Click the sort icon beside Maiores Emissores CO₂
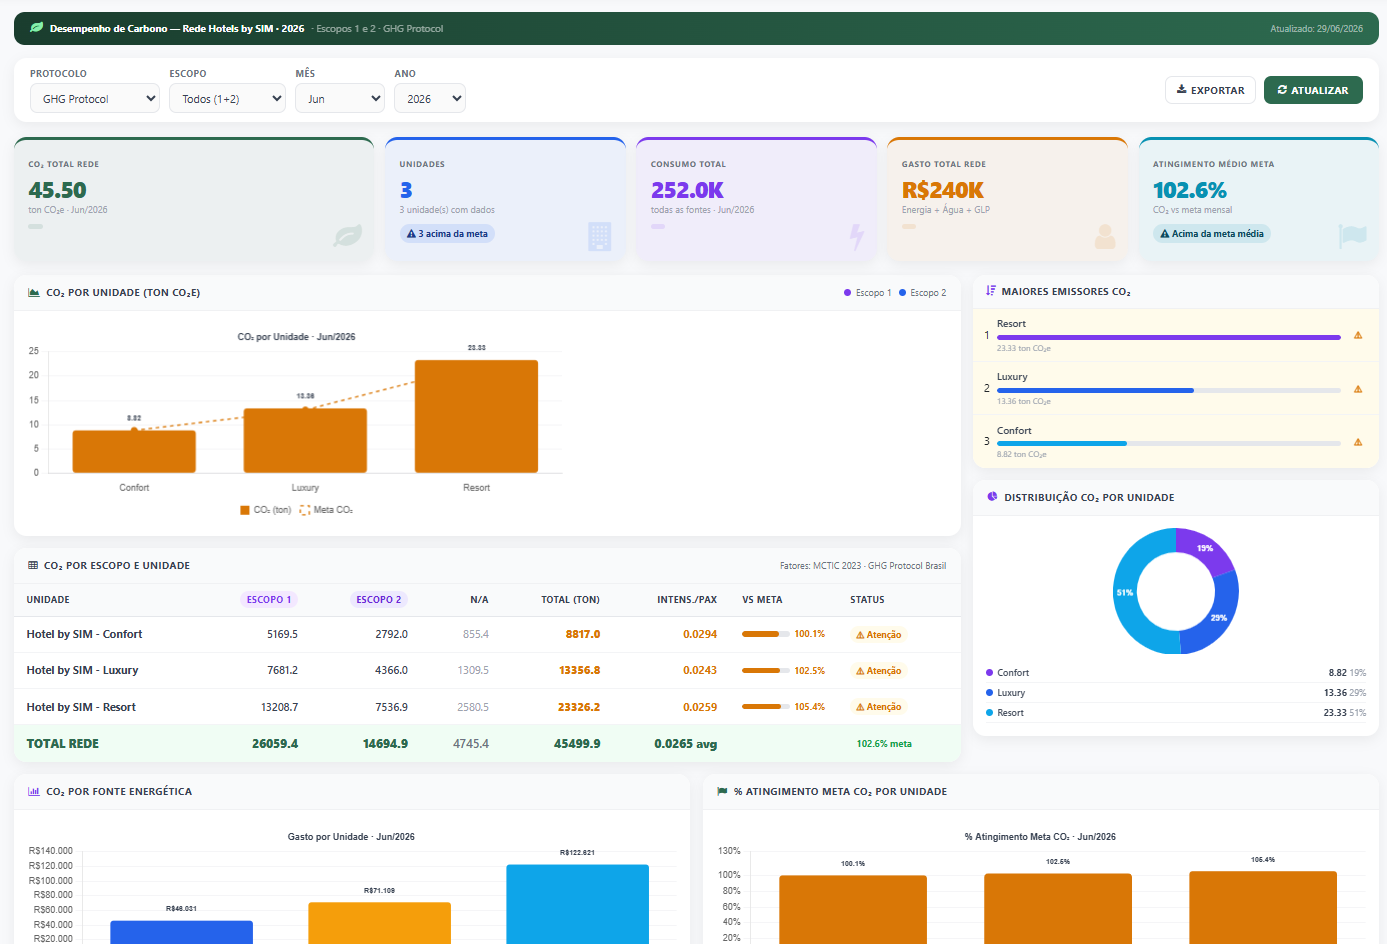The height and width of the screenshot is (944, 1387). click(x=991, y=291)
